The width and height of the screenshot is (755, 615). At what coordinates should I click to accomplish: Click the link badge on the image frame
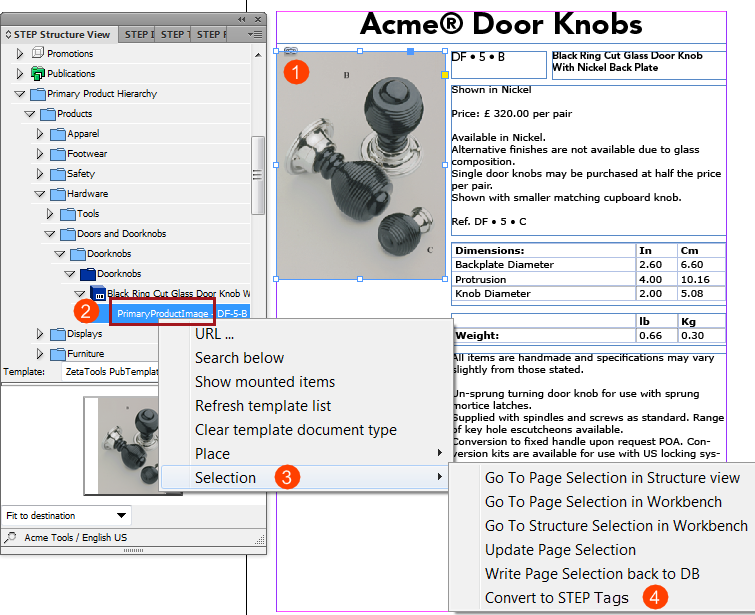point(291,50)
